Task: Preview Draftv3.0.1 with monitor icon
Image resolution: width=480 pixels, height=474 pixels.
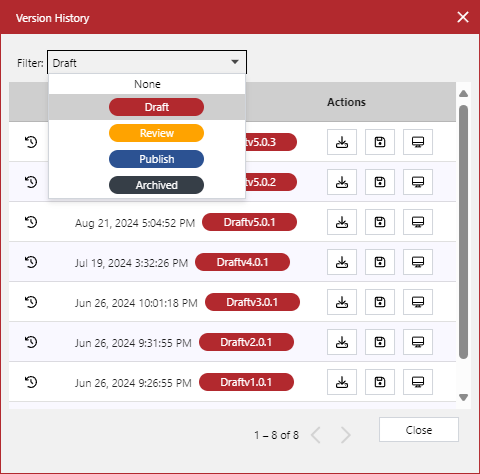Action: pos(418,302)
